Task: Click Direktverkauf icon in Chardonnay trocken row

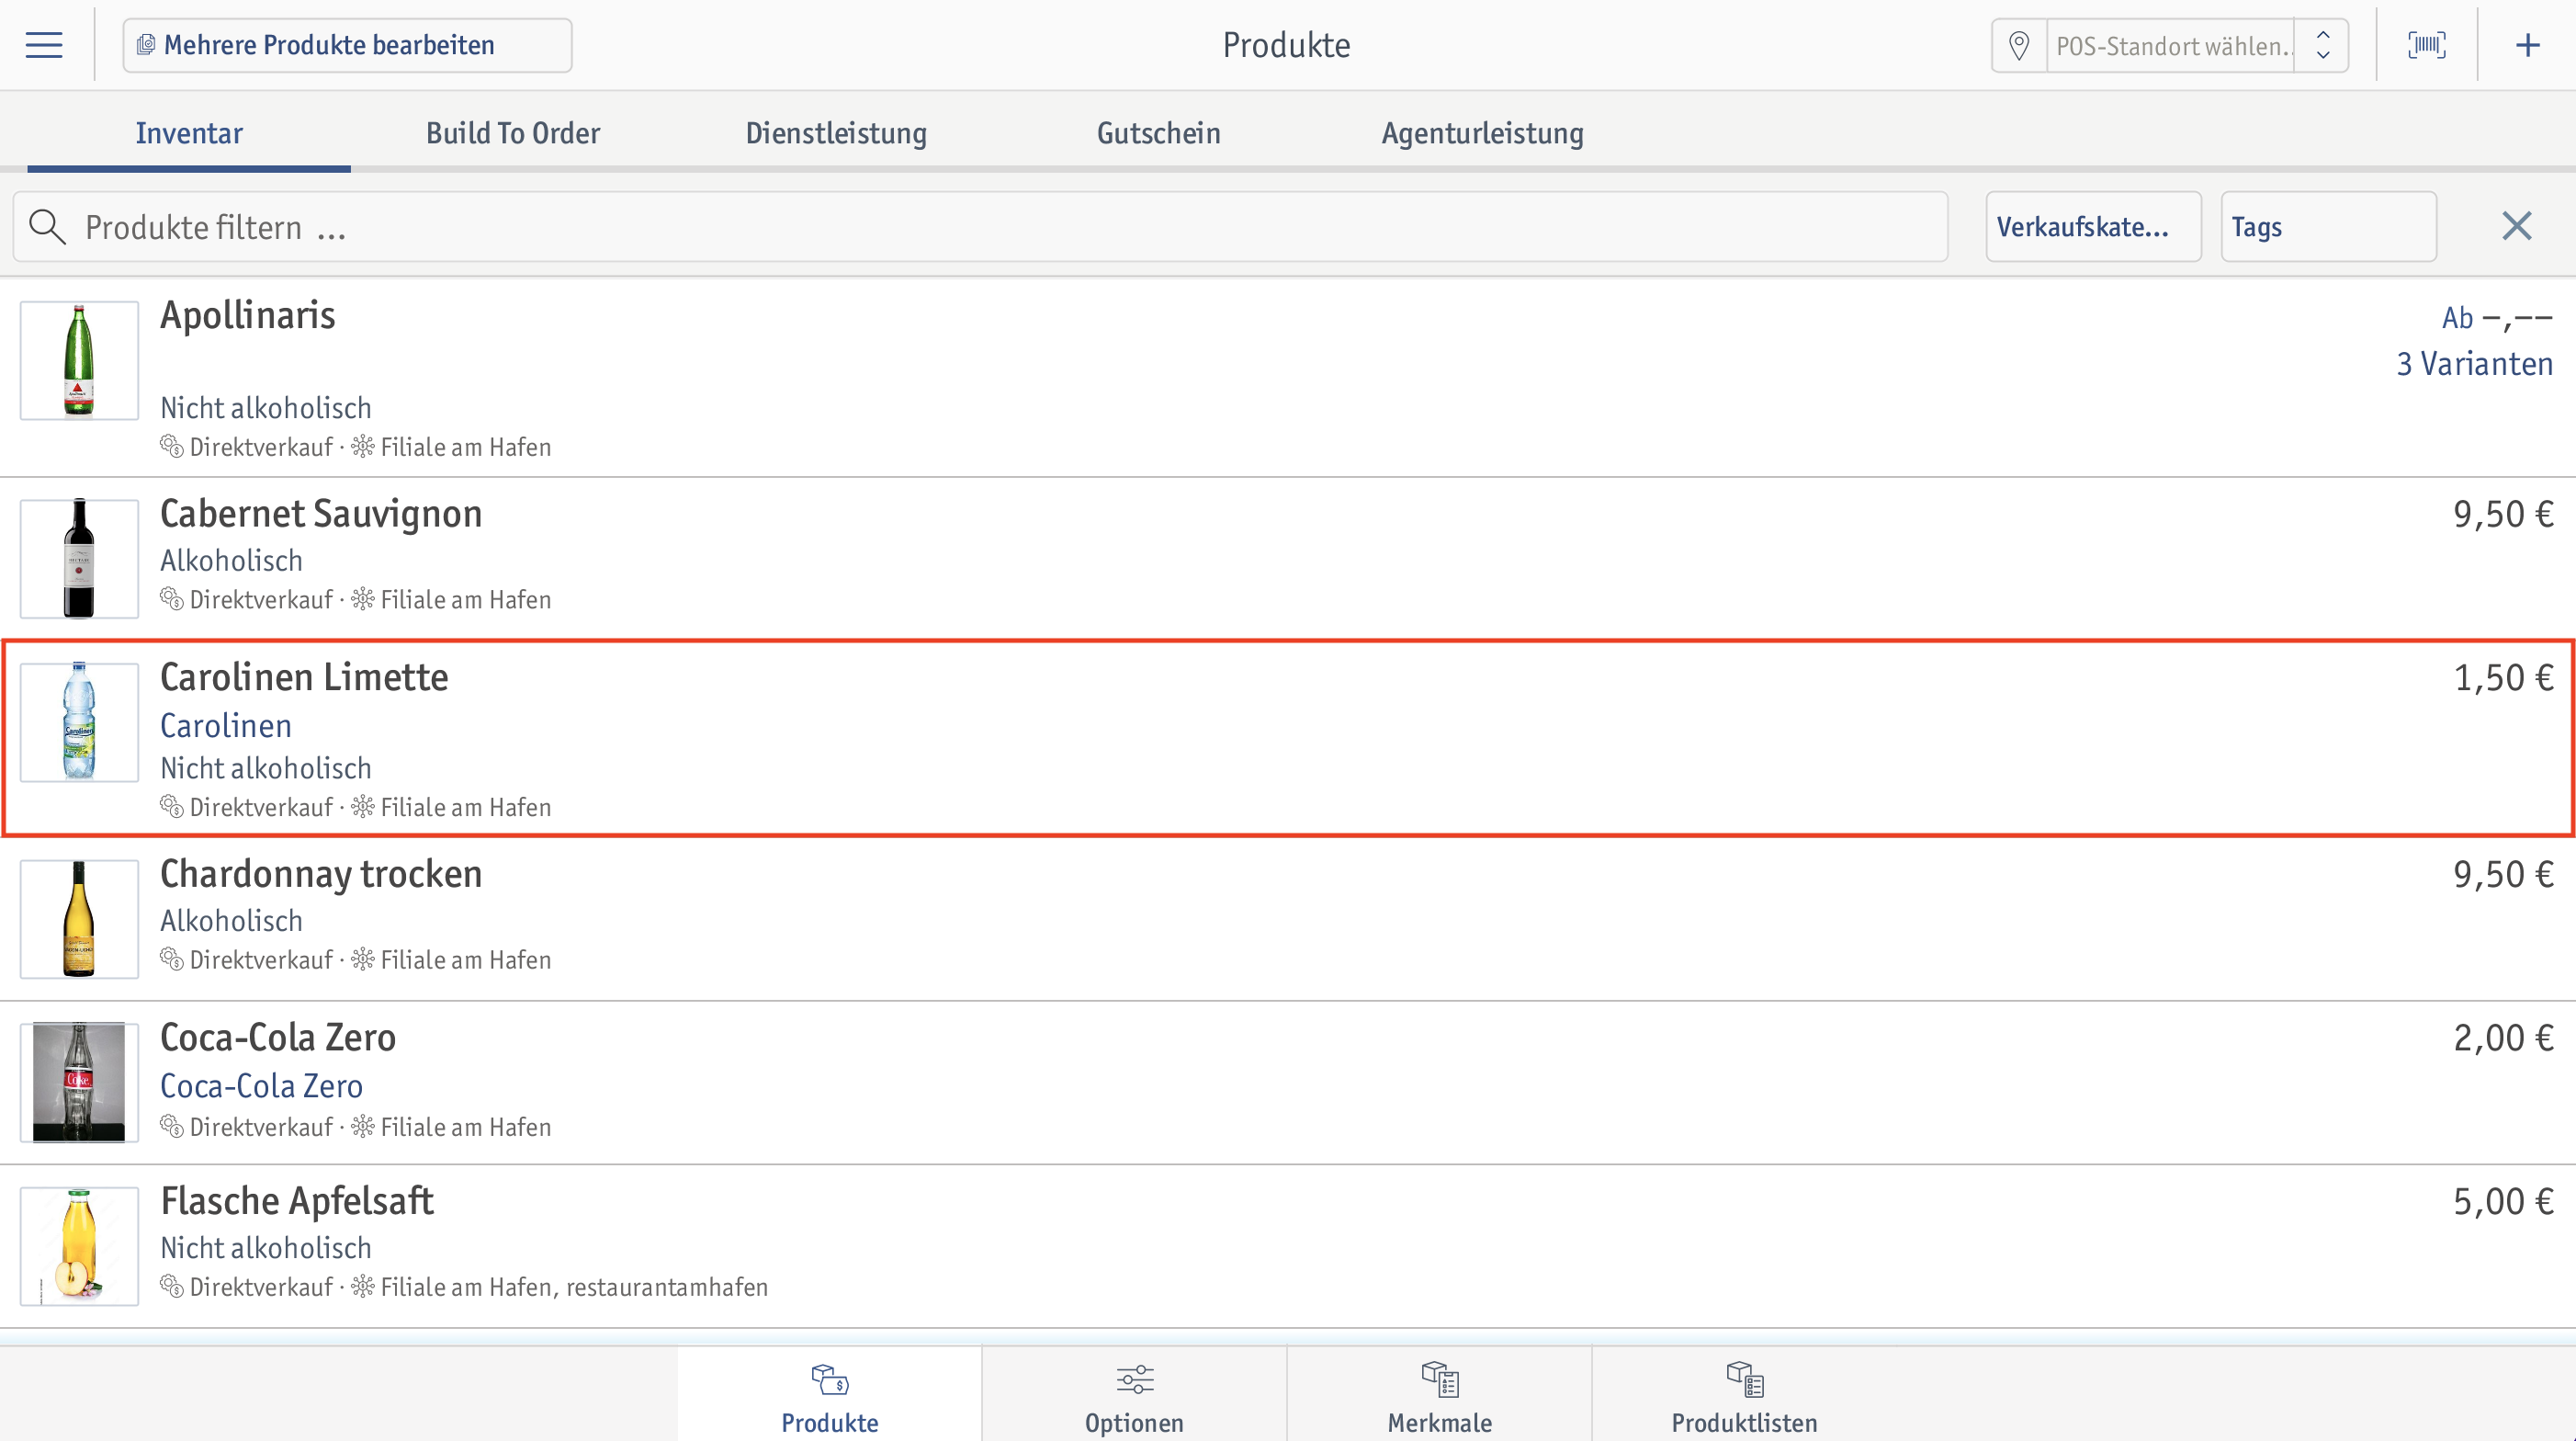Action: (171, 959)
